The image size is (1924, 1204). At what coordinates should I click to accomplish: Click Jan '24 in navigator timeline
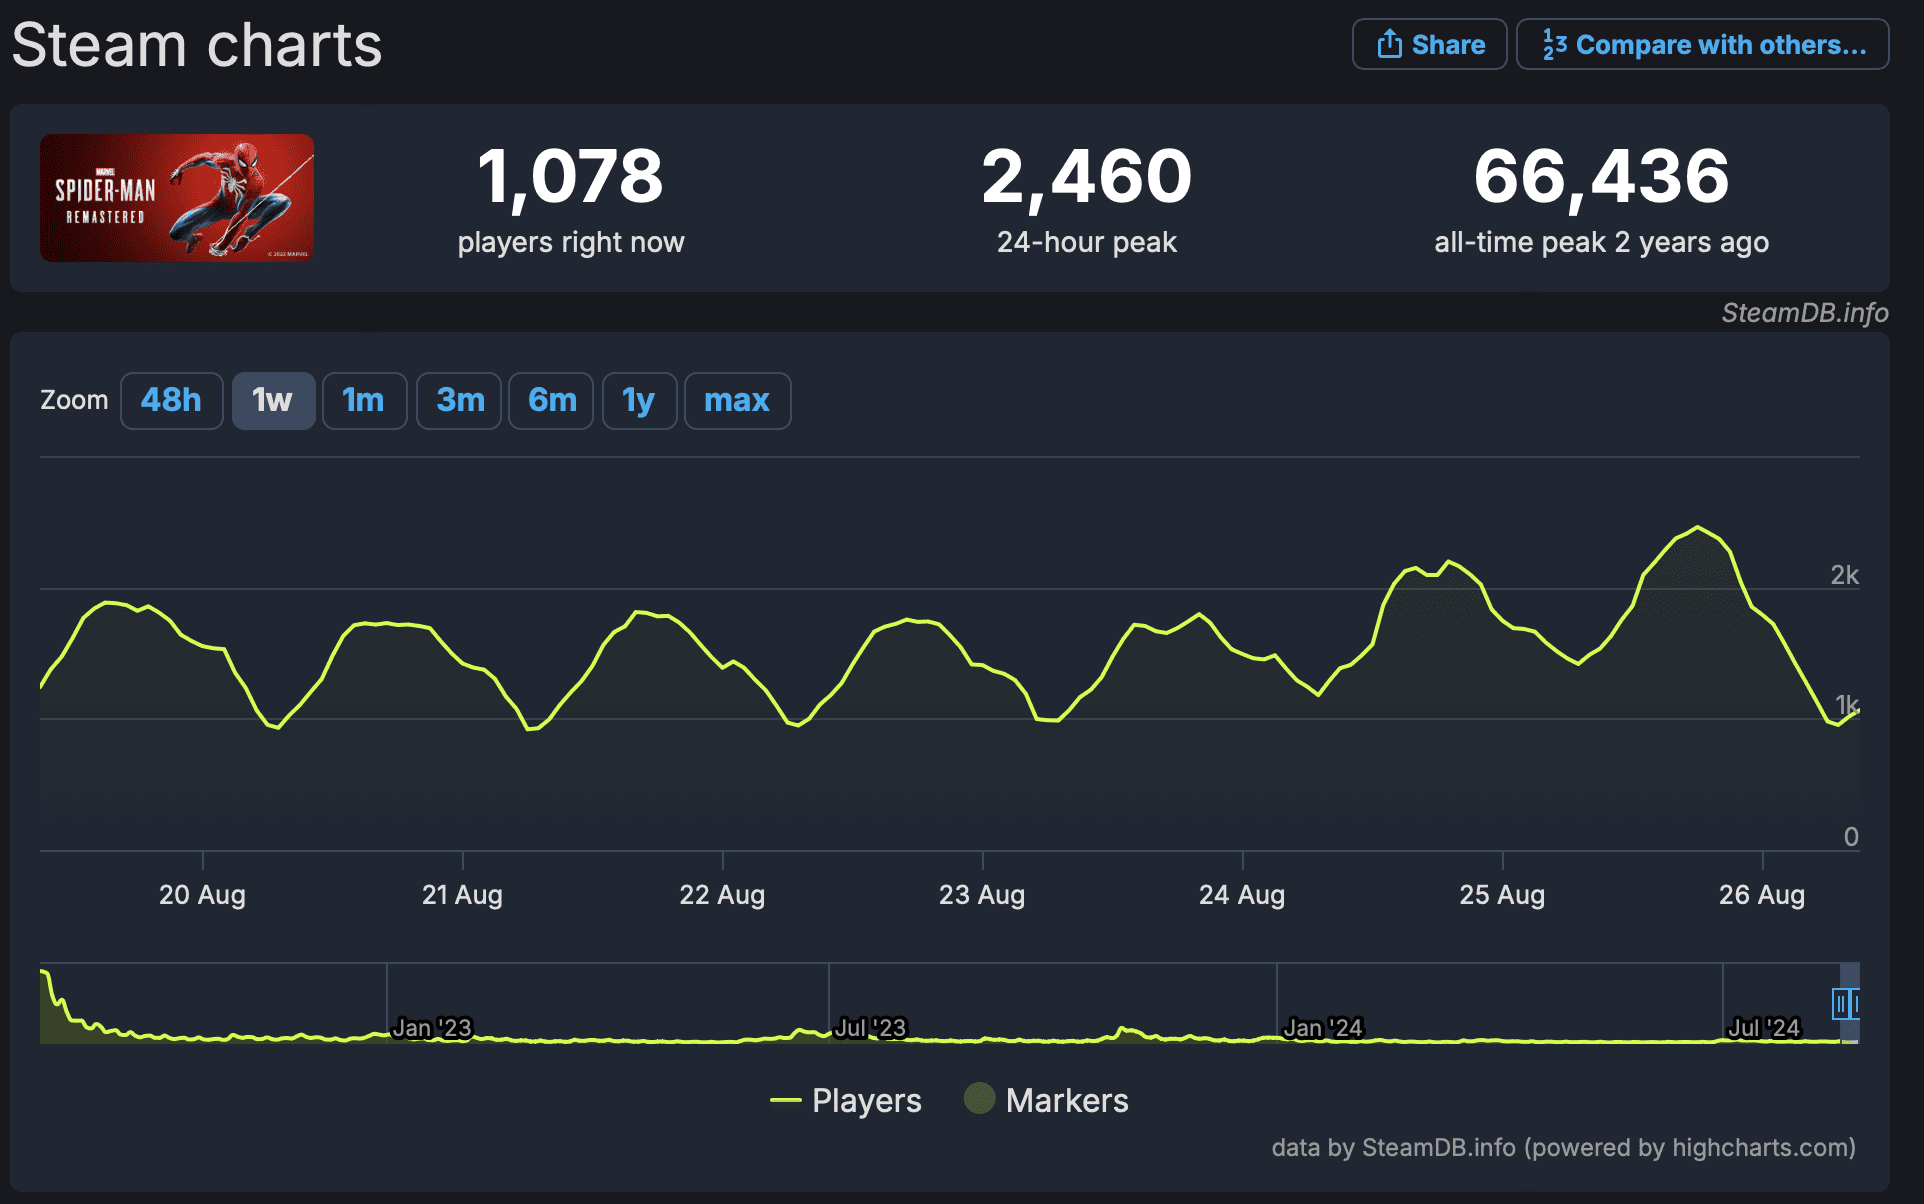[1323, 1028]
